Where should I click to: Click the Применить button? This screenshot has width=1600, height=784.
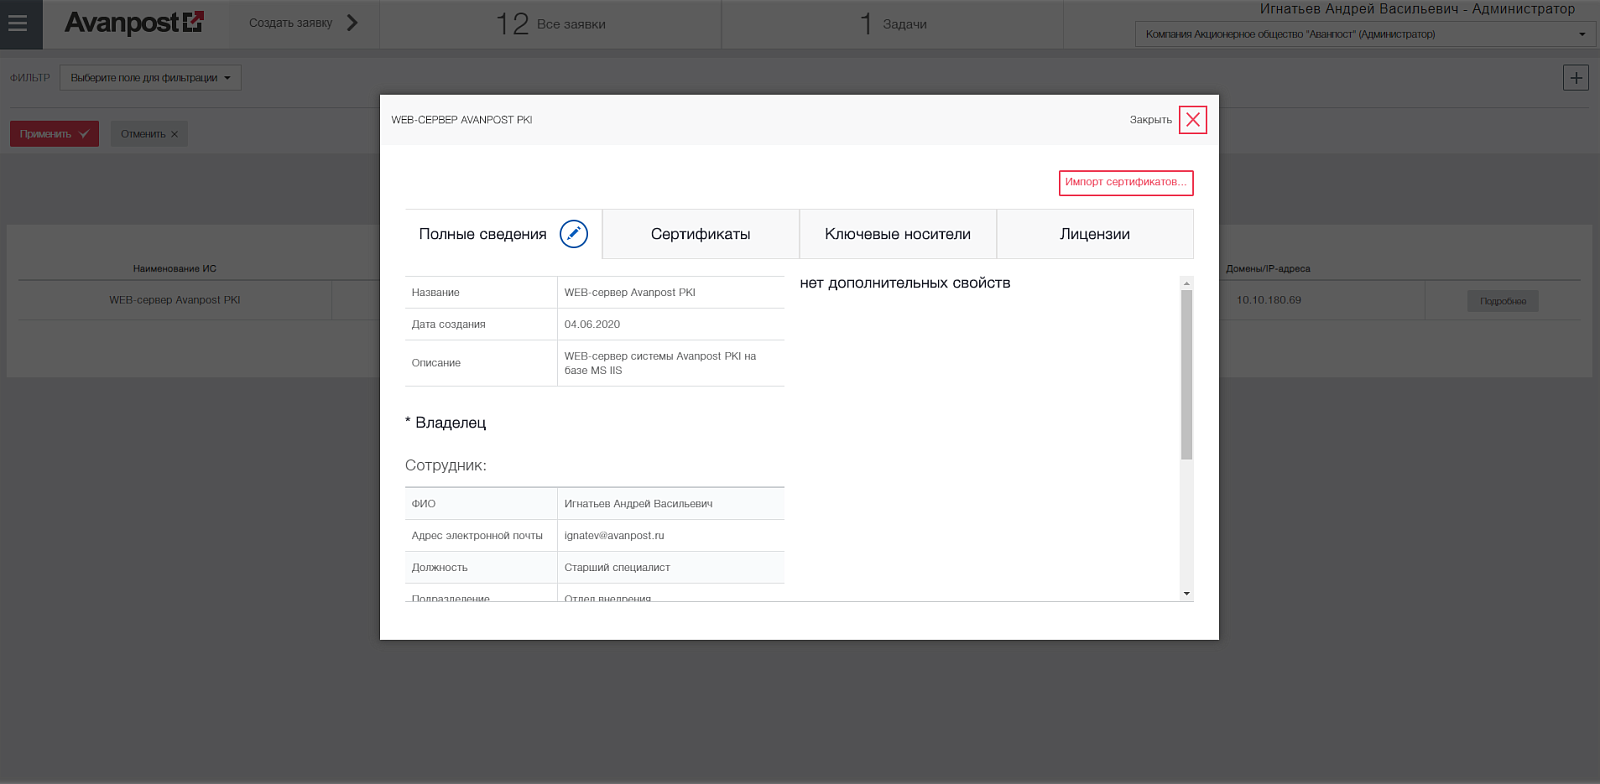[x=55, y=134]
